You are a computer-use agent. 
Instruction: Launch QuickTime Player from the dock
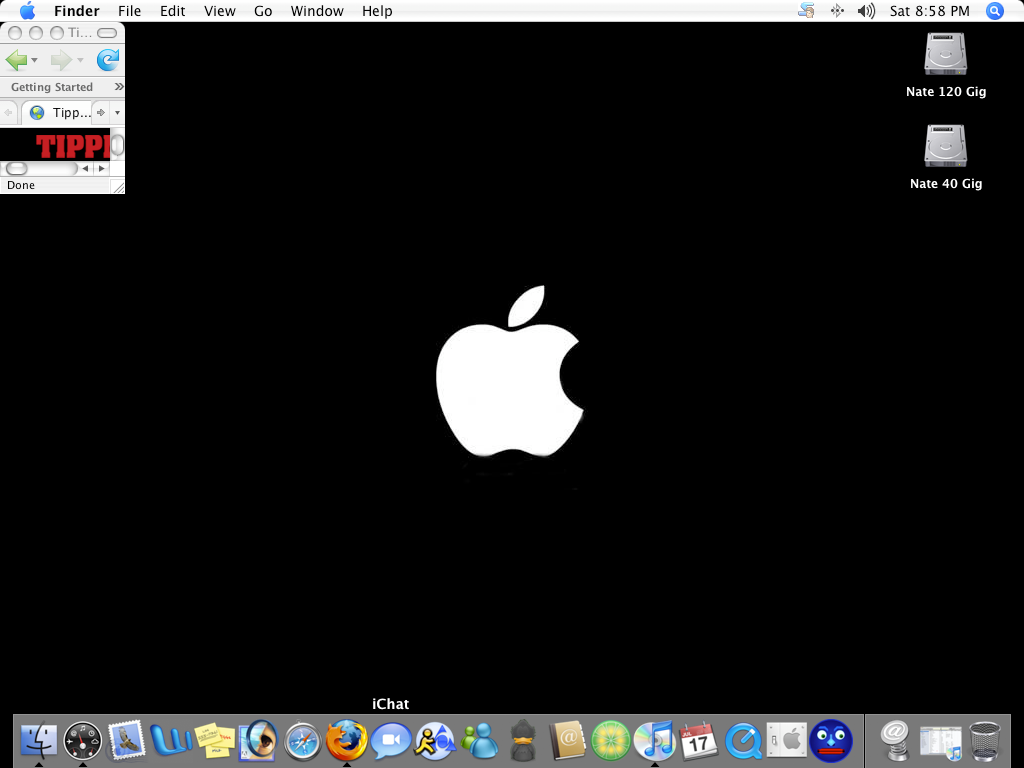point(743,741)
